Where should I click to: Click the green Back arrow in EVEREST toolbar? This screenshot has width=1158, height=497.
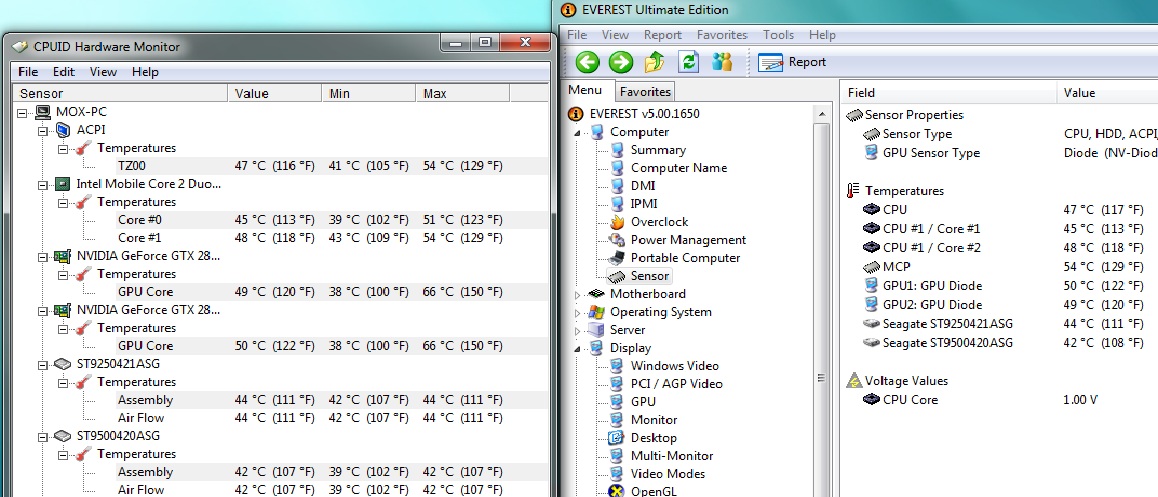587,62
